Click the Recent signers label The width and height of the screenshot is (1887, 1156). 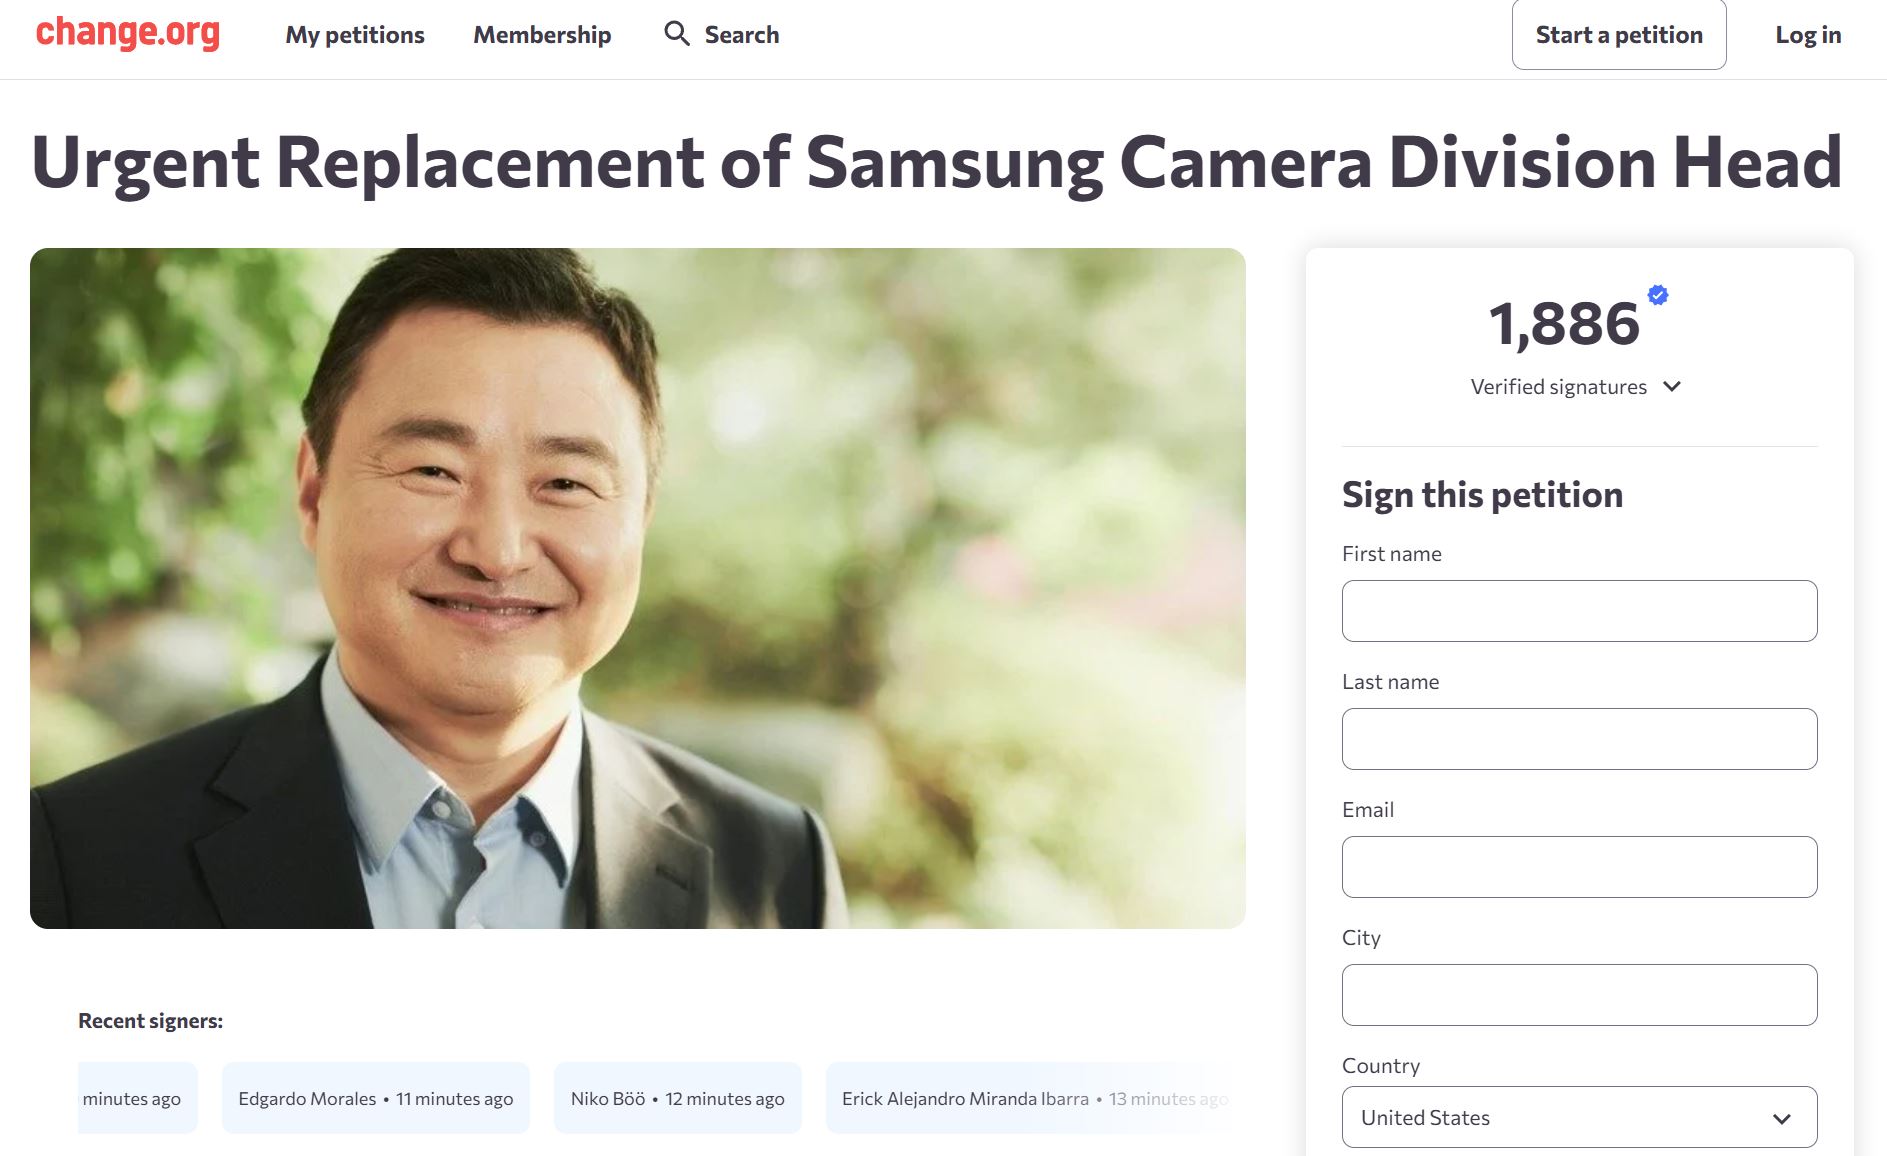(151, 1021)
